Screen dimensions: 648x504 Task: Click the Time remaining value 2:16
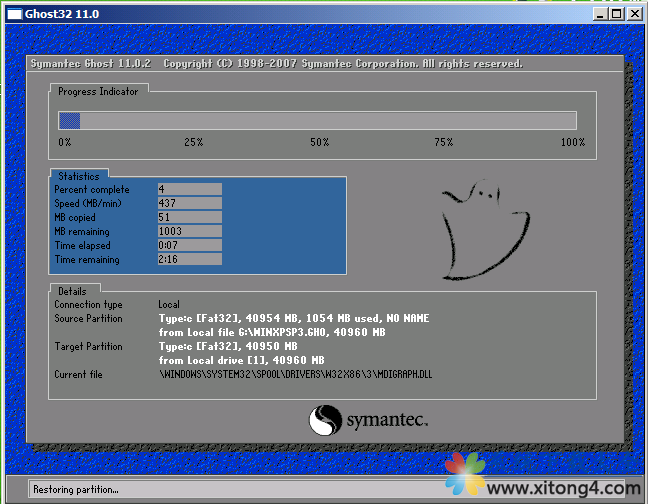[190, 259]
